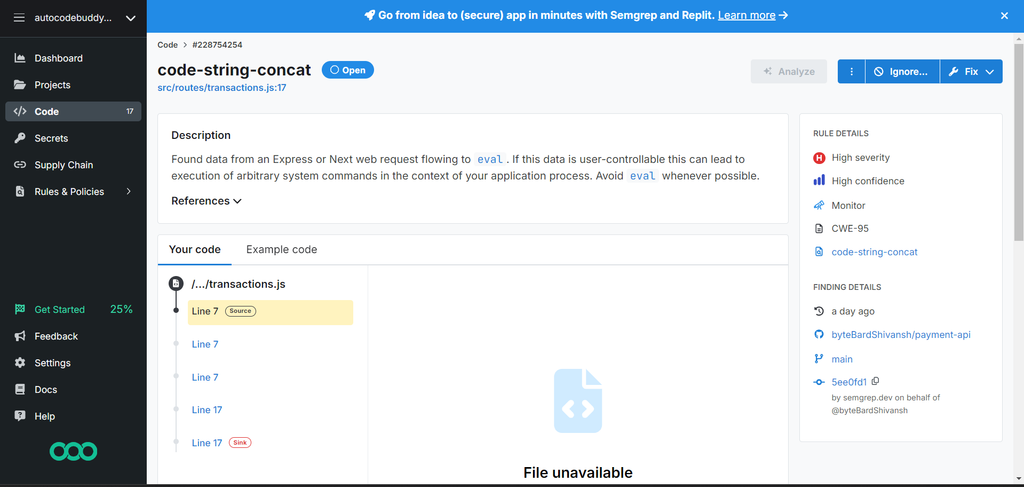
Task: Click the CWE-95 label
Action: coord(850,228)
